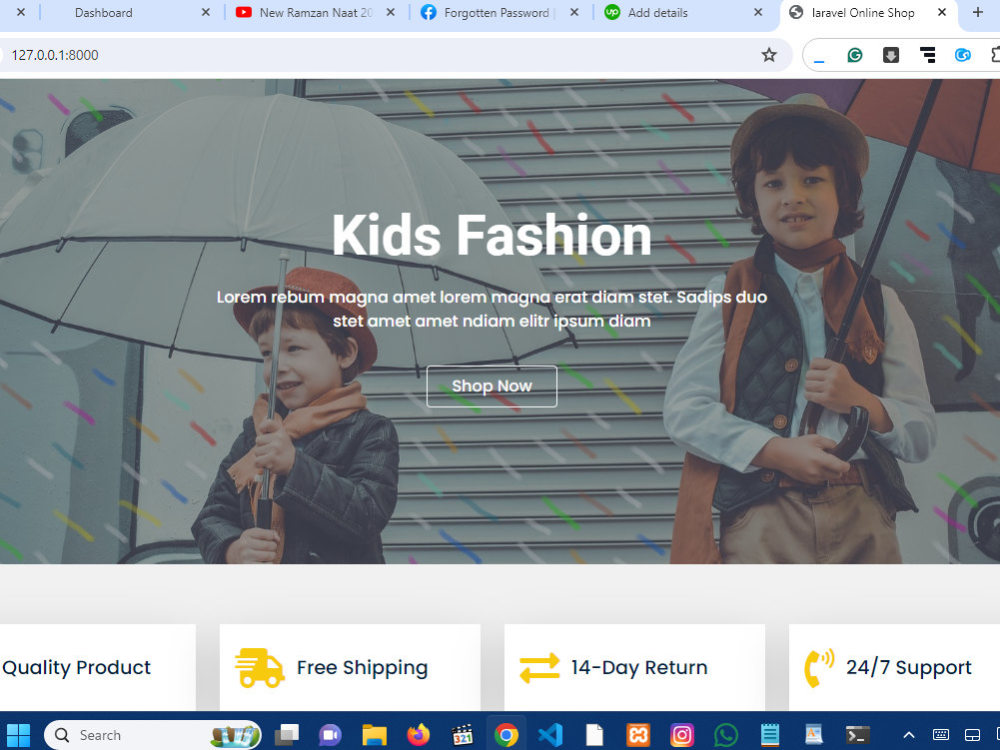Launch Firefox from the taskbar

tap(418, 735)
